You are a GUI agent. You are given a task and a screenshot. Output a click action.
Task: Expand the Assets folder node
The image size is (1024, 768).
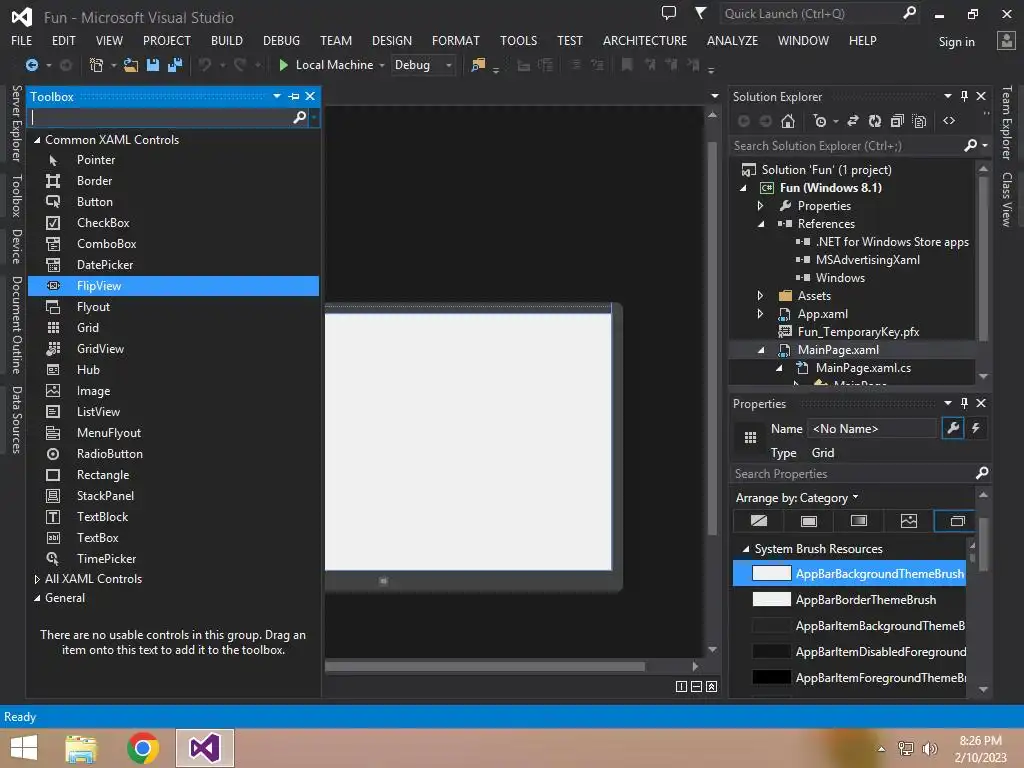[760, 296]
